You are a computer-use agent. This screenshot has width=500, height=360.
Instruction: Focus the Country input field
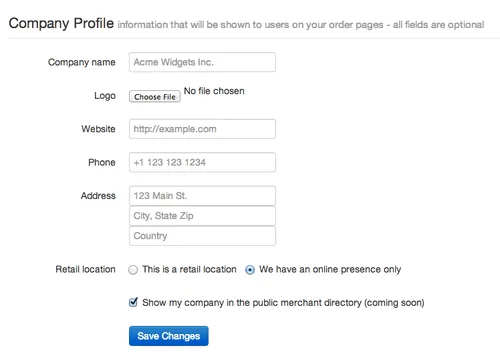[x=202, y=236]
